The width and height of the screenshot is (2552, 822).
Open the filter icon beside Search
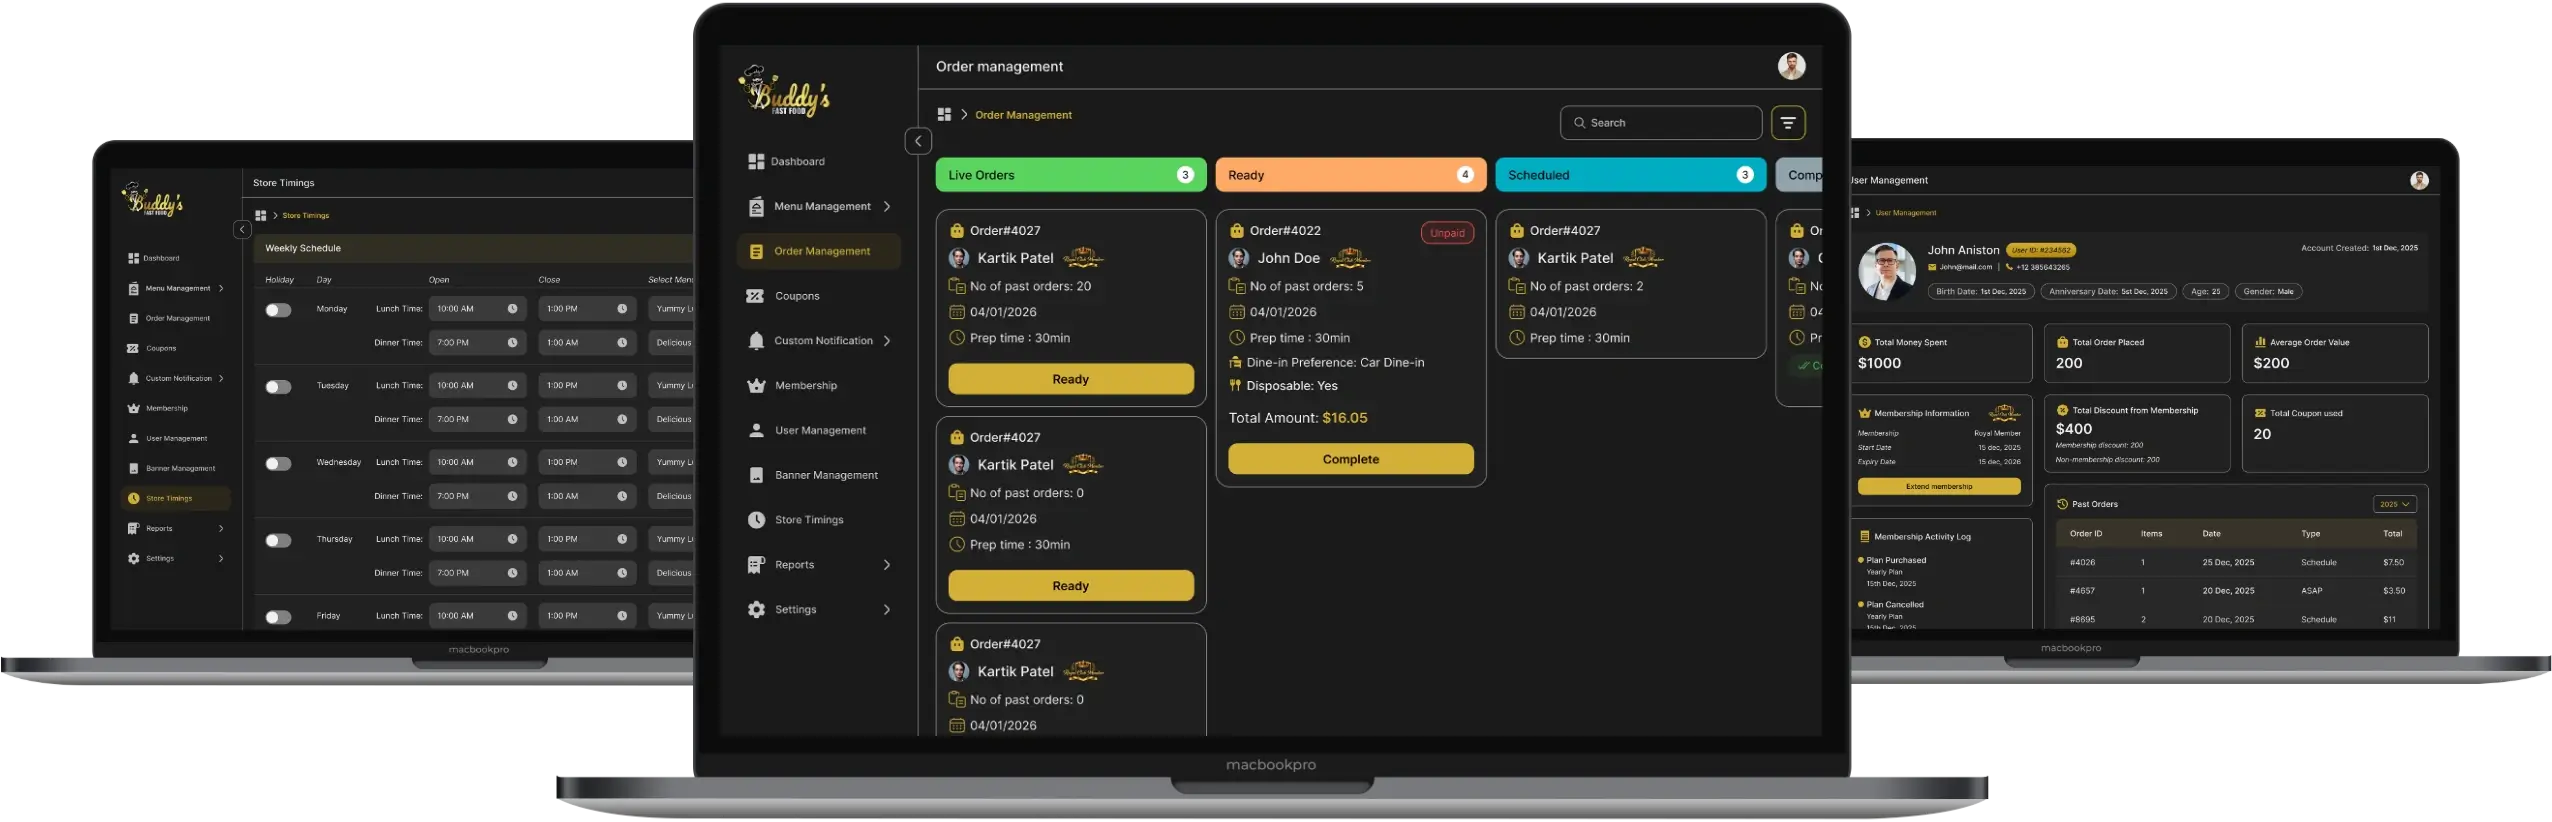point(1788,123)
